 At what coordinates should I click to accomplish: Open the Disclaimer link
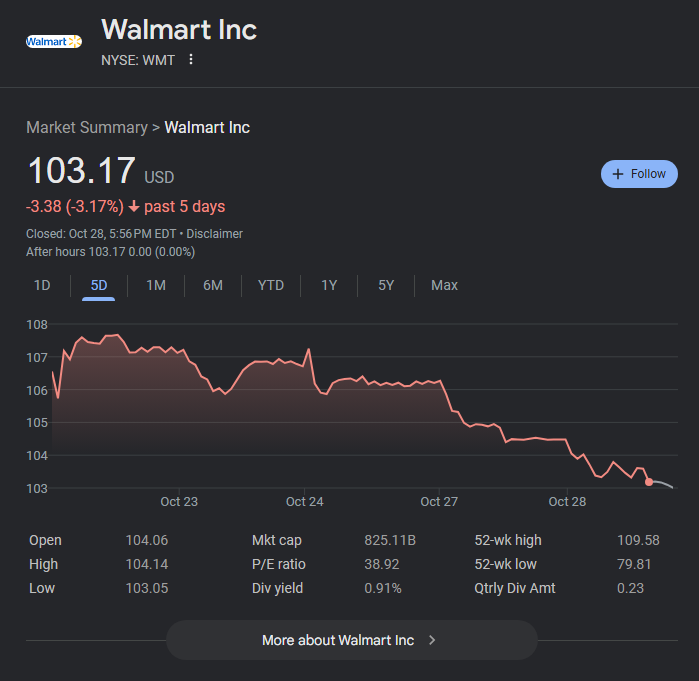[x=214, y=234]
